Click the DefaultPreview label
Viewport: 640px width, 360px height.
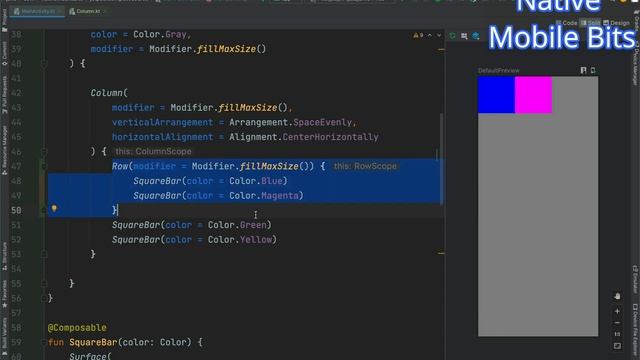499,71
